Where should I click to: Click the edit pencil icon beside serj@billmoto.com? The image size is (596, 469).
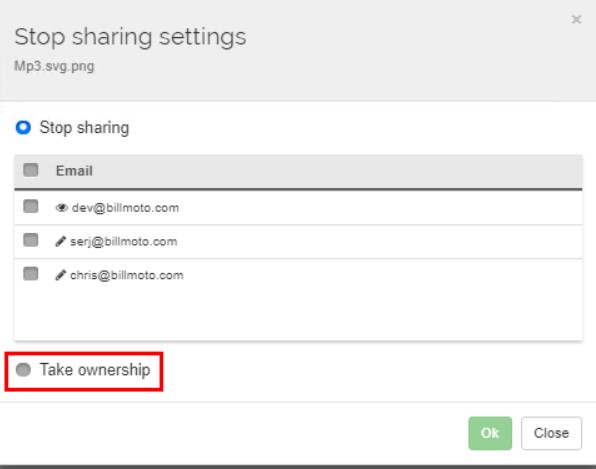click(60, 241)
